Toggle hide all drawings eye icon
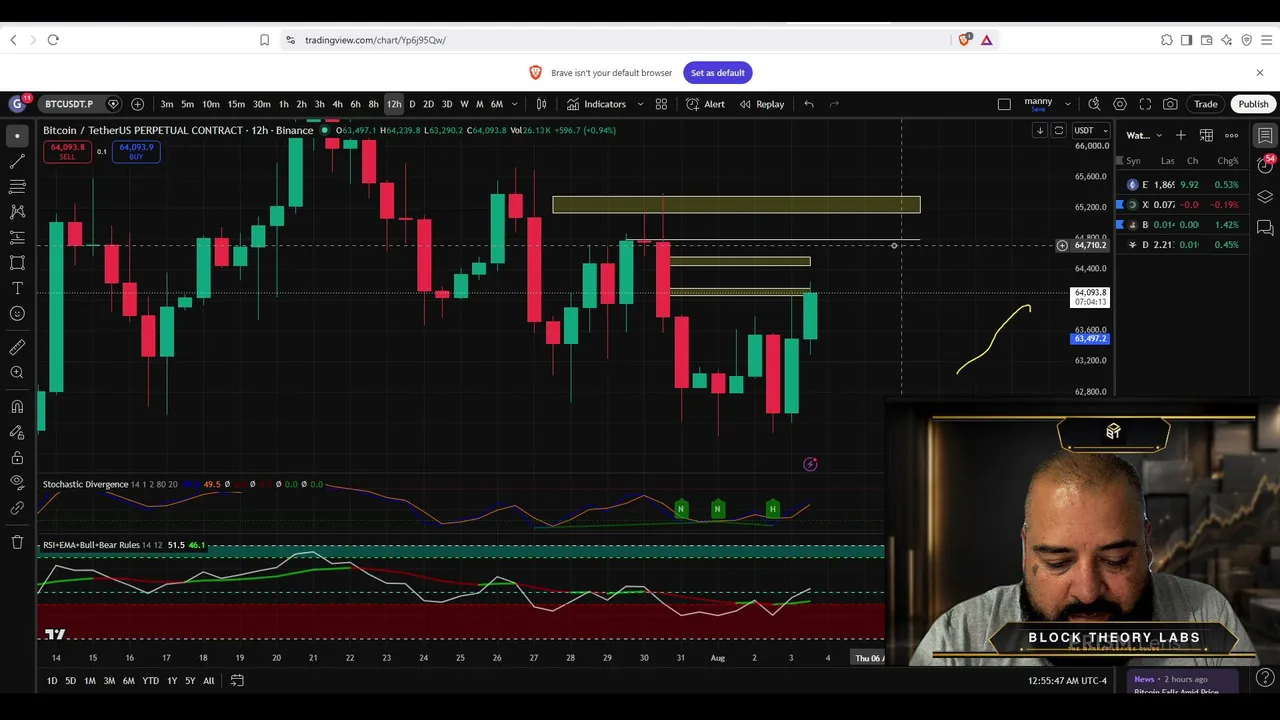The width and height of the screenshot is (1280, 720). pyautogui.click(x=17, y=483)
